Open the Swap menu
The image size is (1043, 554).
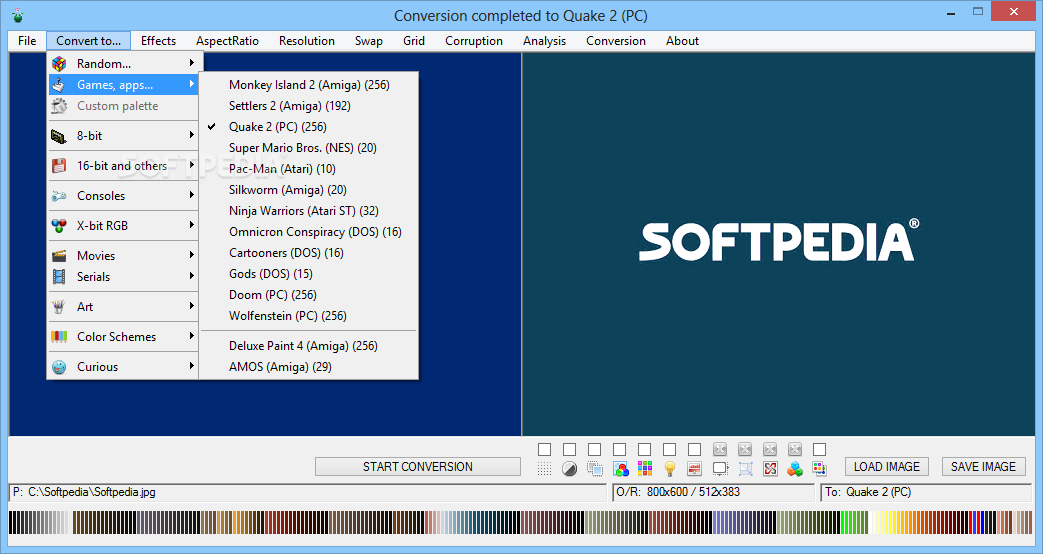369,41
